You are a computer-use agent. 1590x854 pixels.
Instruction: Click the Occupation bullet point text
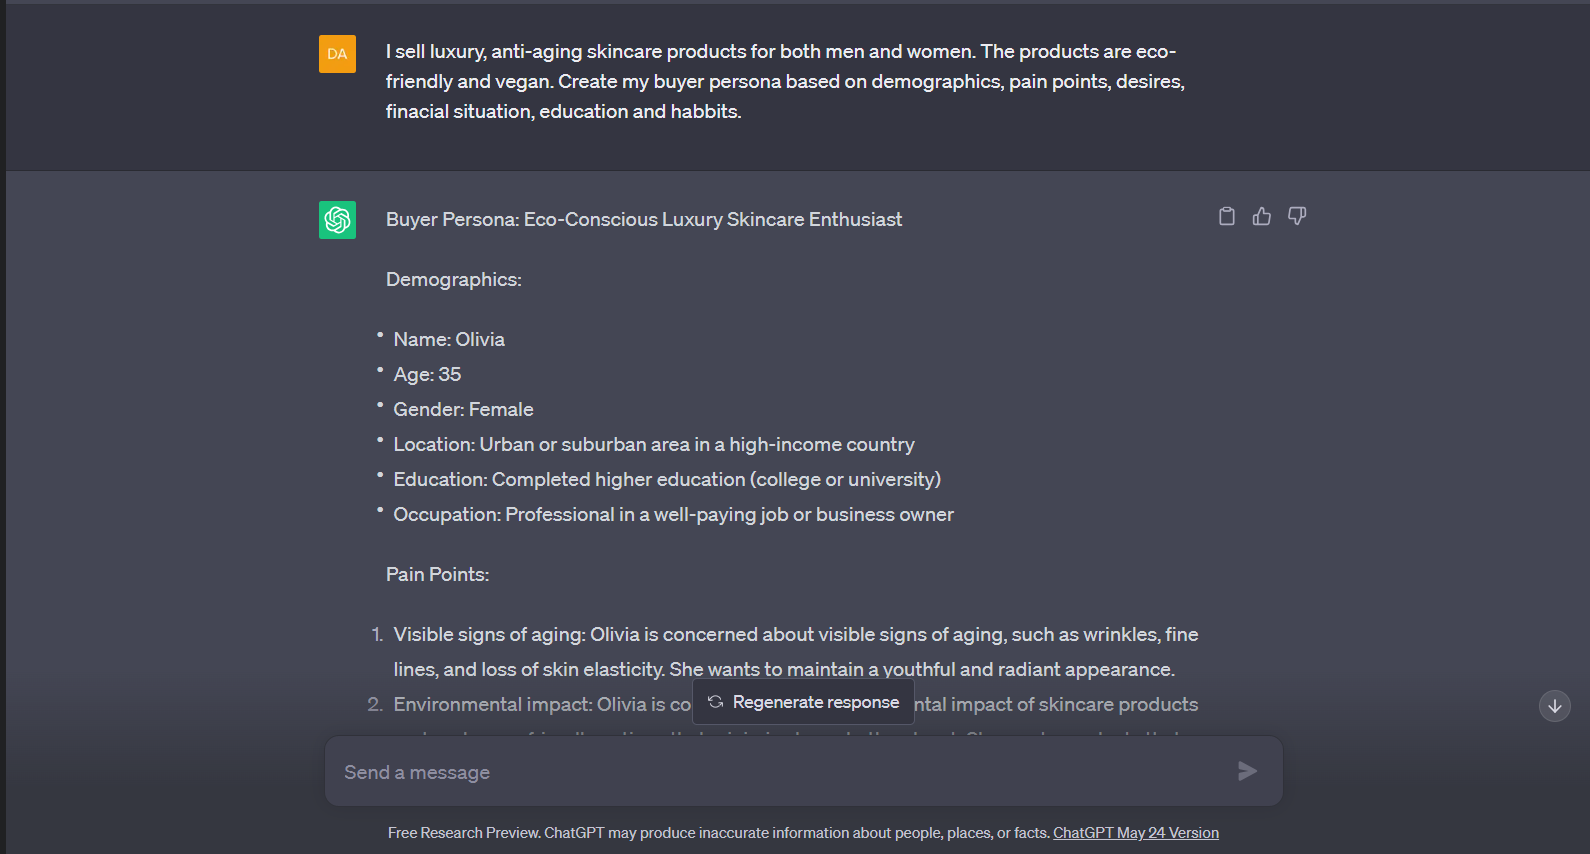673,515
